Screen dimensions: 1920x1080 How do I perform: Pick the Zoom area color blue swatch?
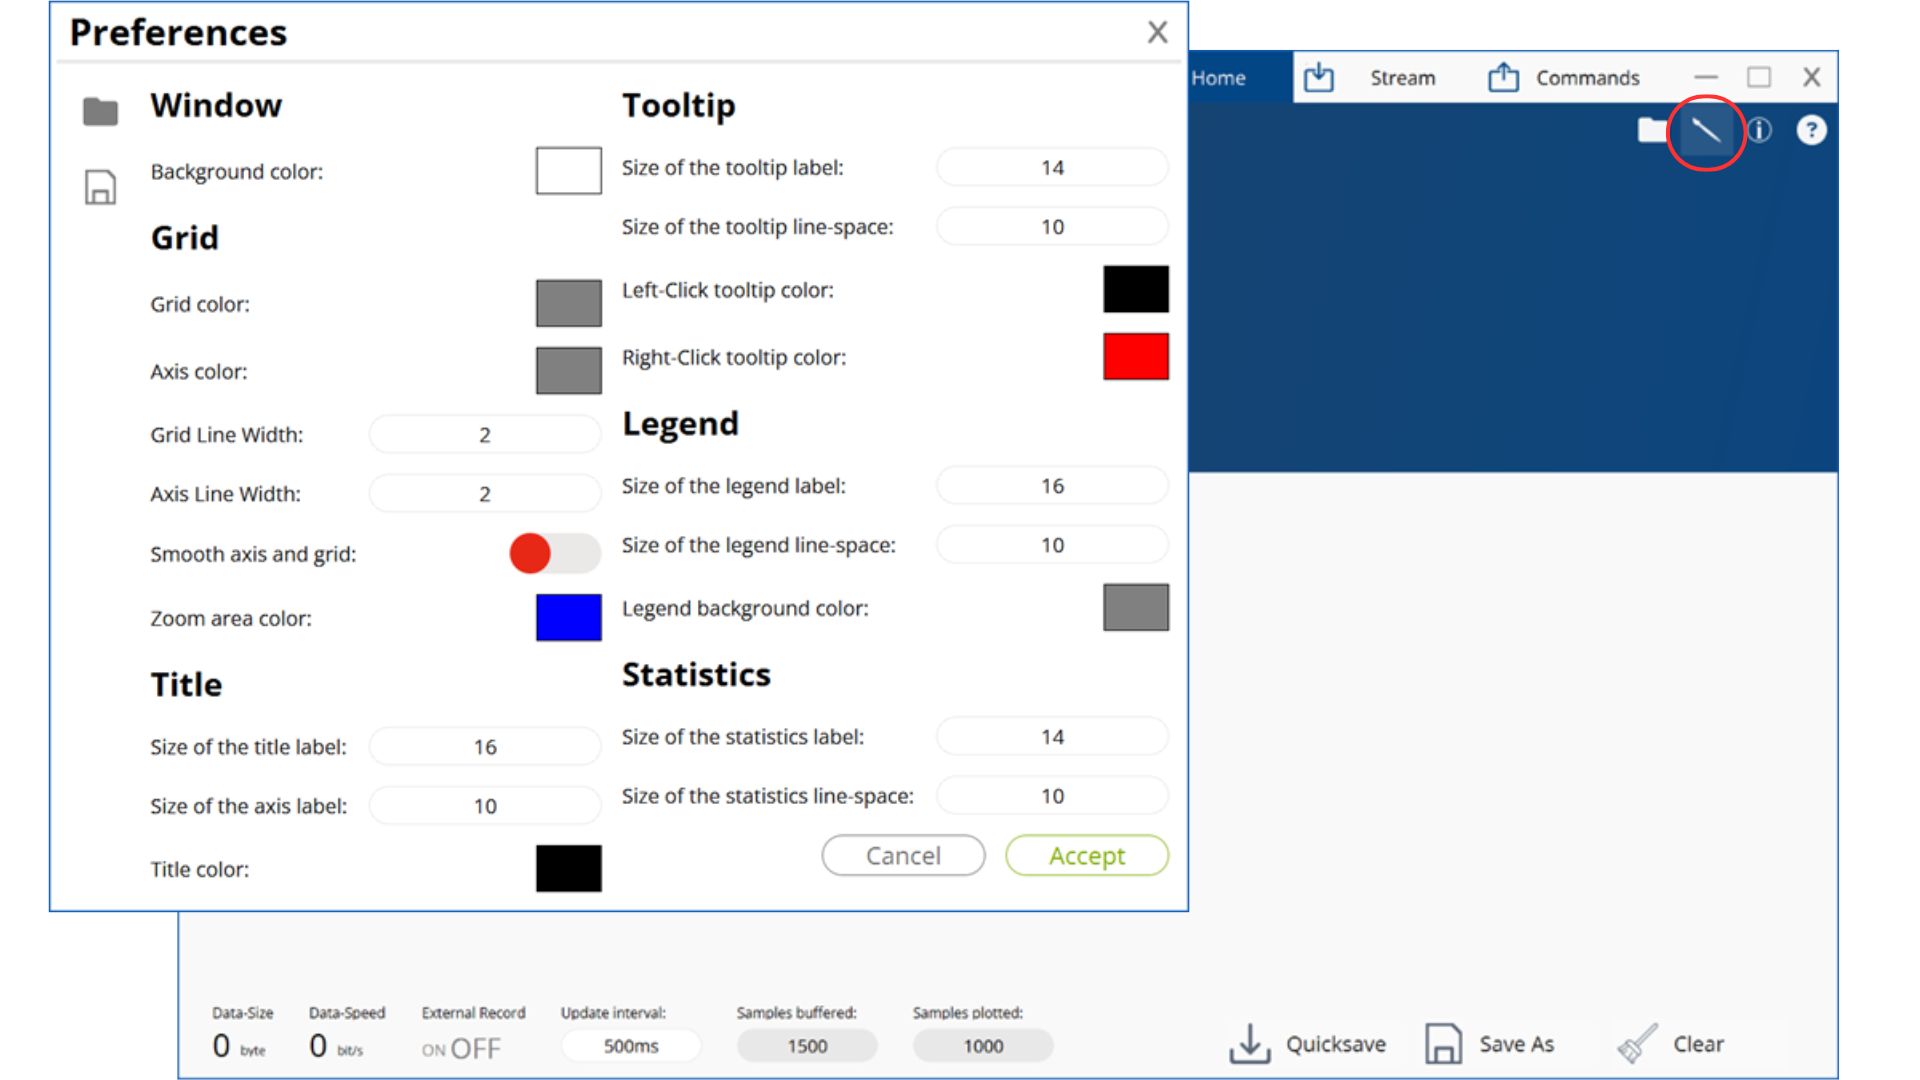pos(568,617)
